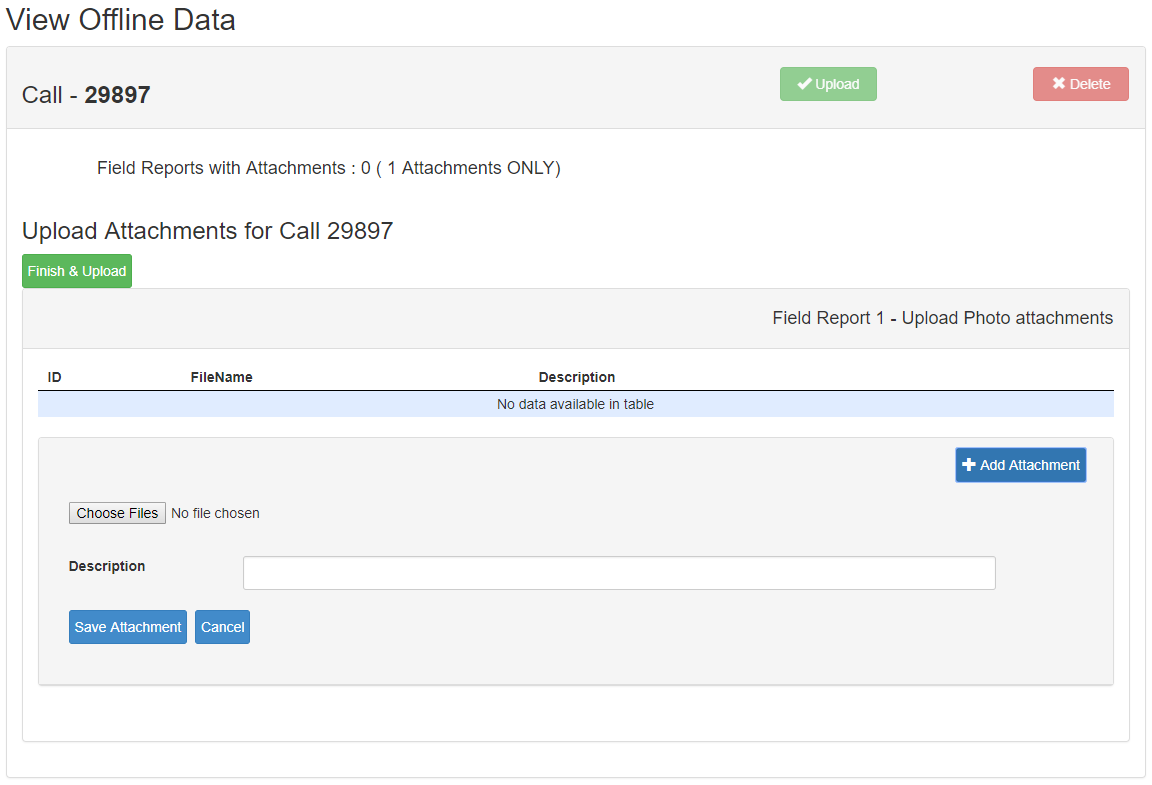The width and height of the screenshot is (1152, 785).
Task: Click the 'Upload Attachments for Call 29897' heading
Action: [207, 231]
